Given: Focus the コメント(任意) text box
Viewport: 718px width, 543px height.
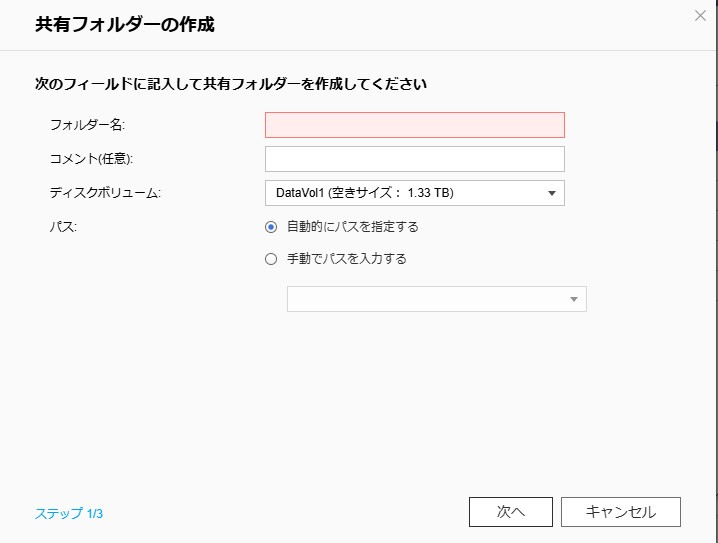Looking at the screenshot, I should 415,159.
